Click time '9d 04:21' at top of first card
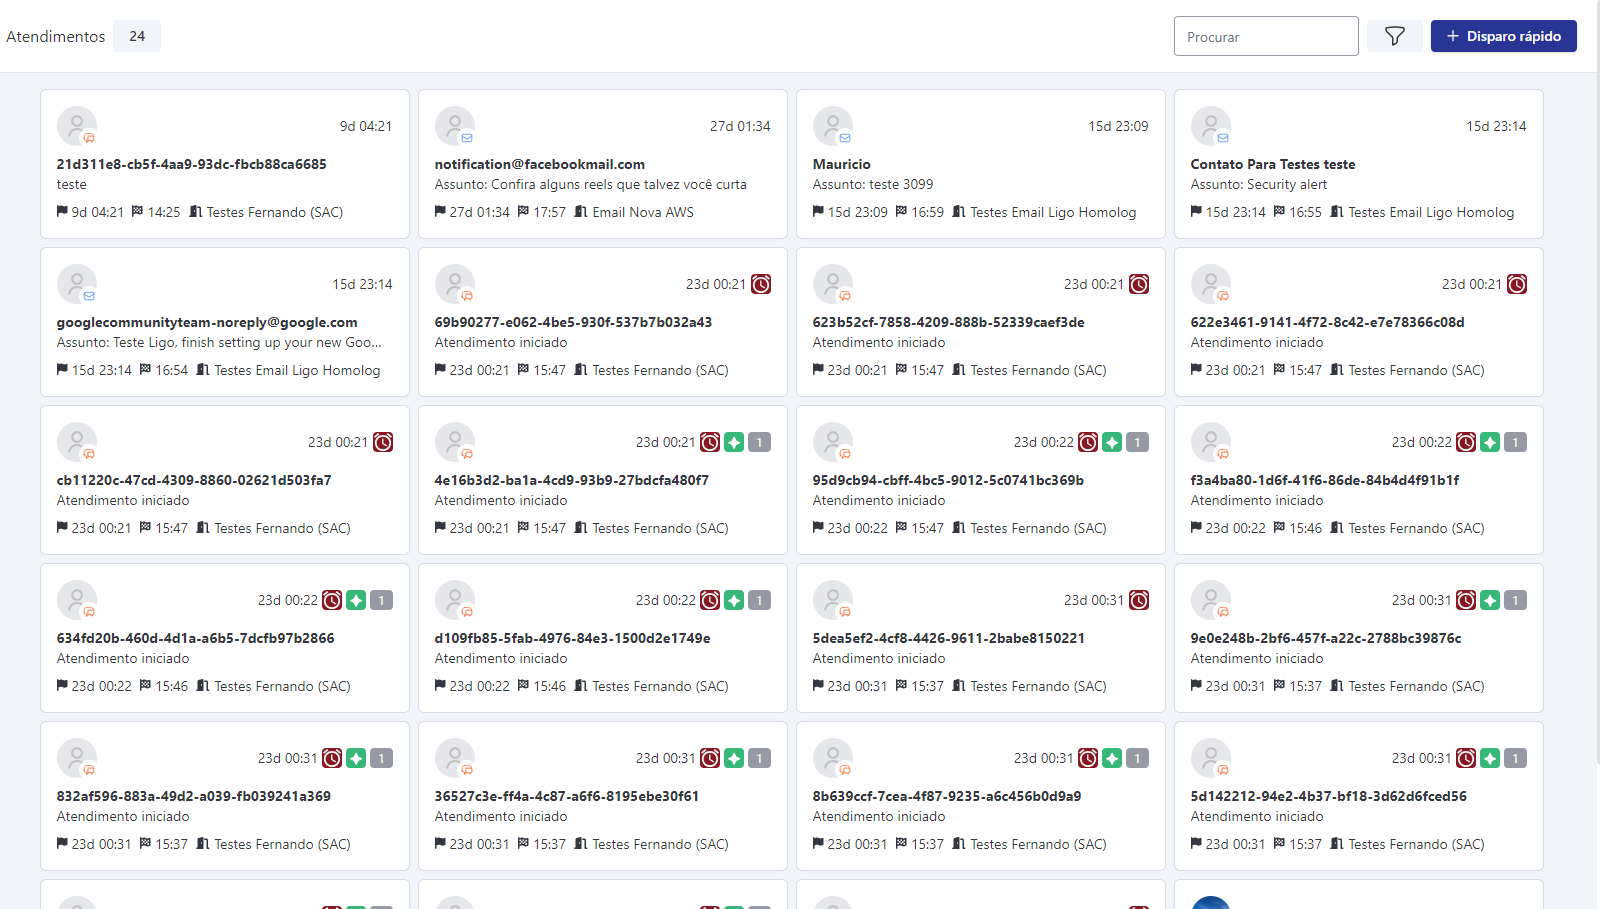Viewport: 1600px width, 909px height. coord(366,126)
